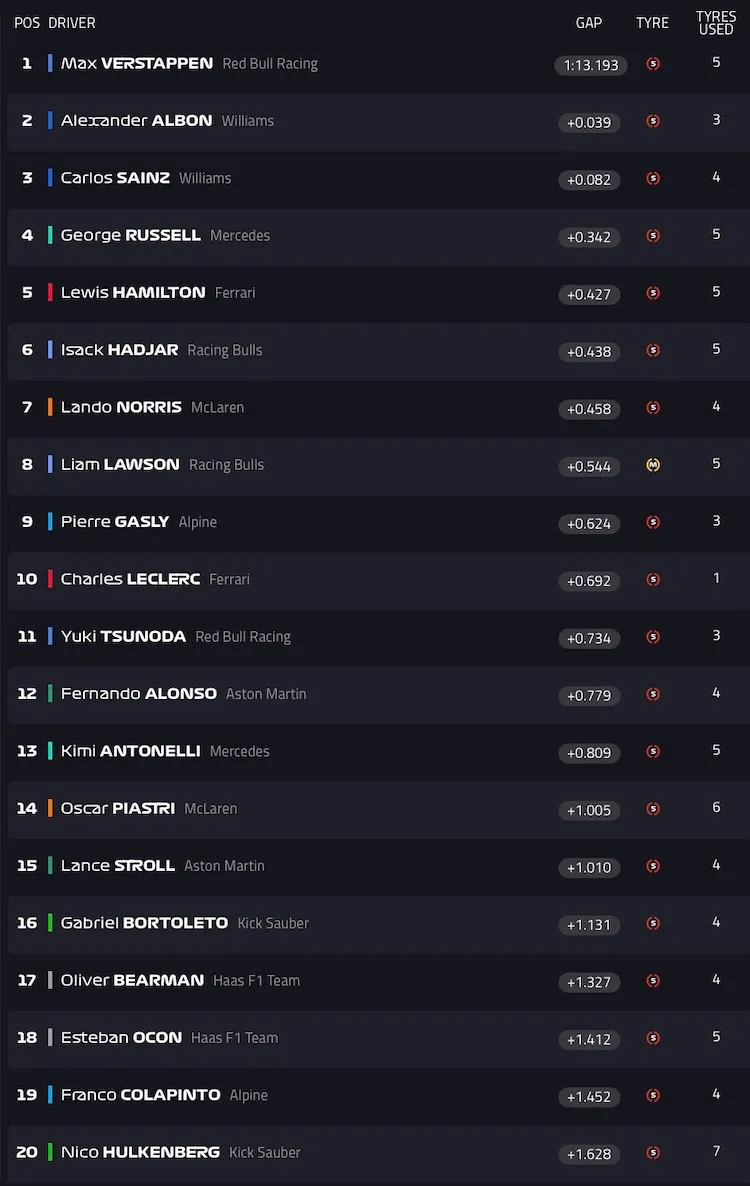
Task: Click Albon's +0.039 gap badge
Action: pos(589,123)
